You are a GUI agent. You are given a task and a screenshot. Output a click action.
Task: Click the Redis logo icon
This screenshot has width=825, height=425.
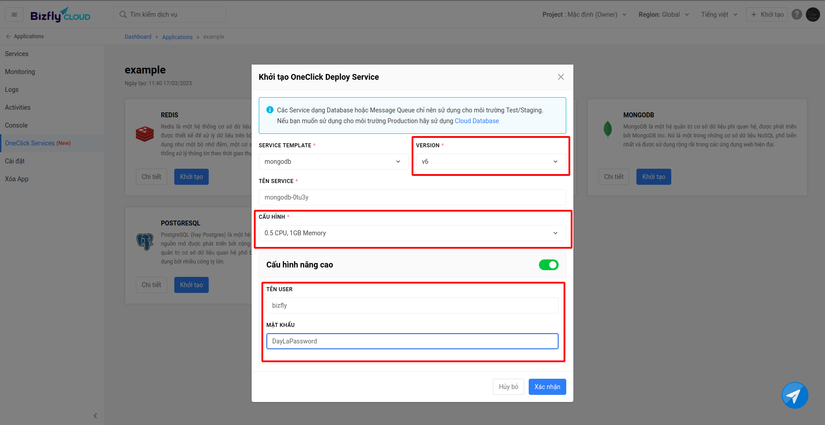tap(145, 134)
